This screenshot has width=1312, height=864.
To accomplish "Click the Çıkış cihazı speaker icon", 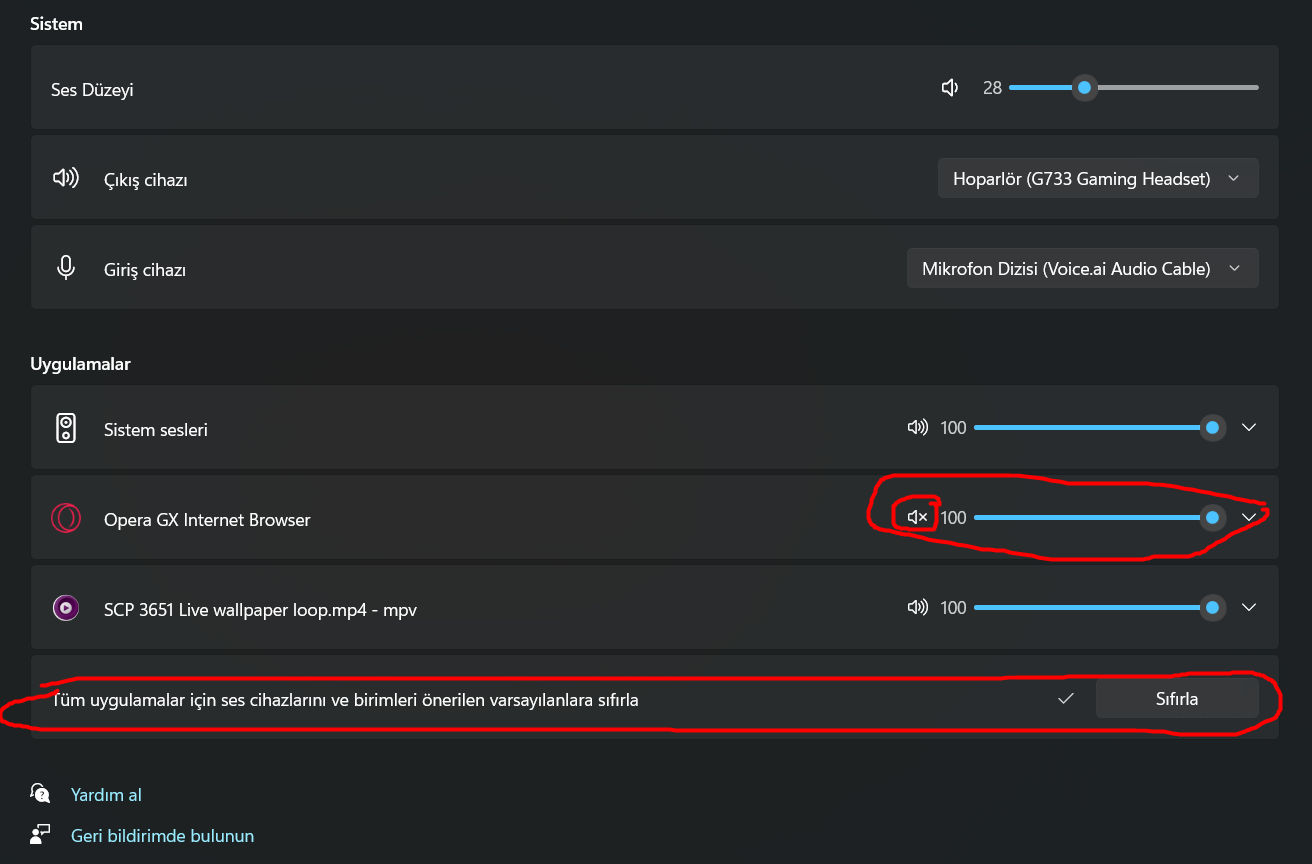I will pyautogui.click(x=66, y=179).
